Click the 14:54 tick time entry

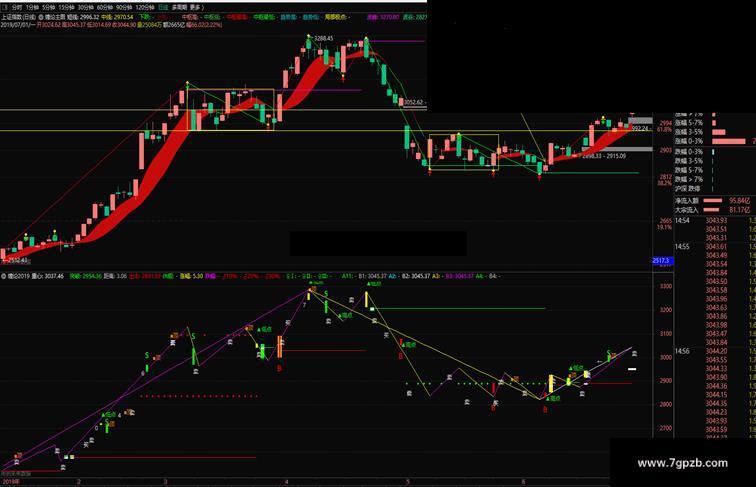pos(682,221)
